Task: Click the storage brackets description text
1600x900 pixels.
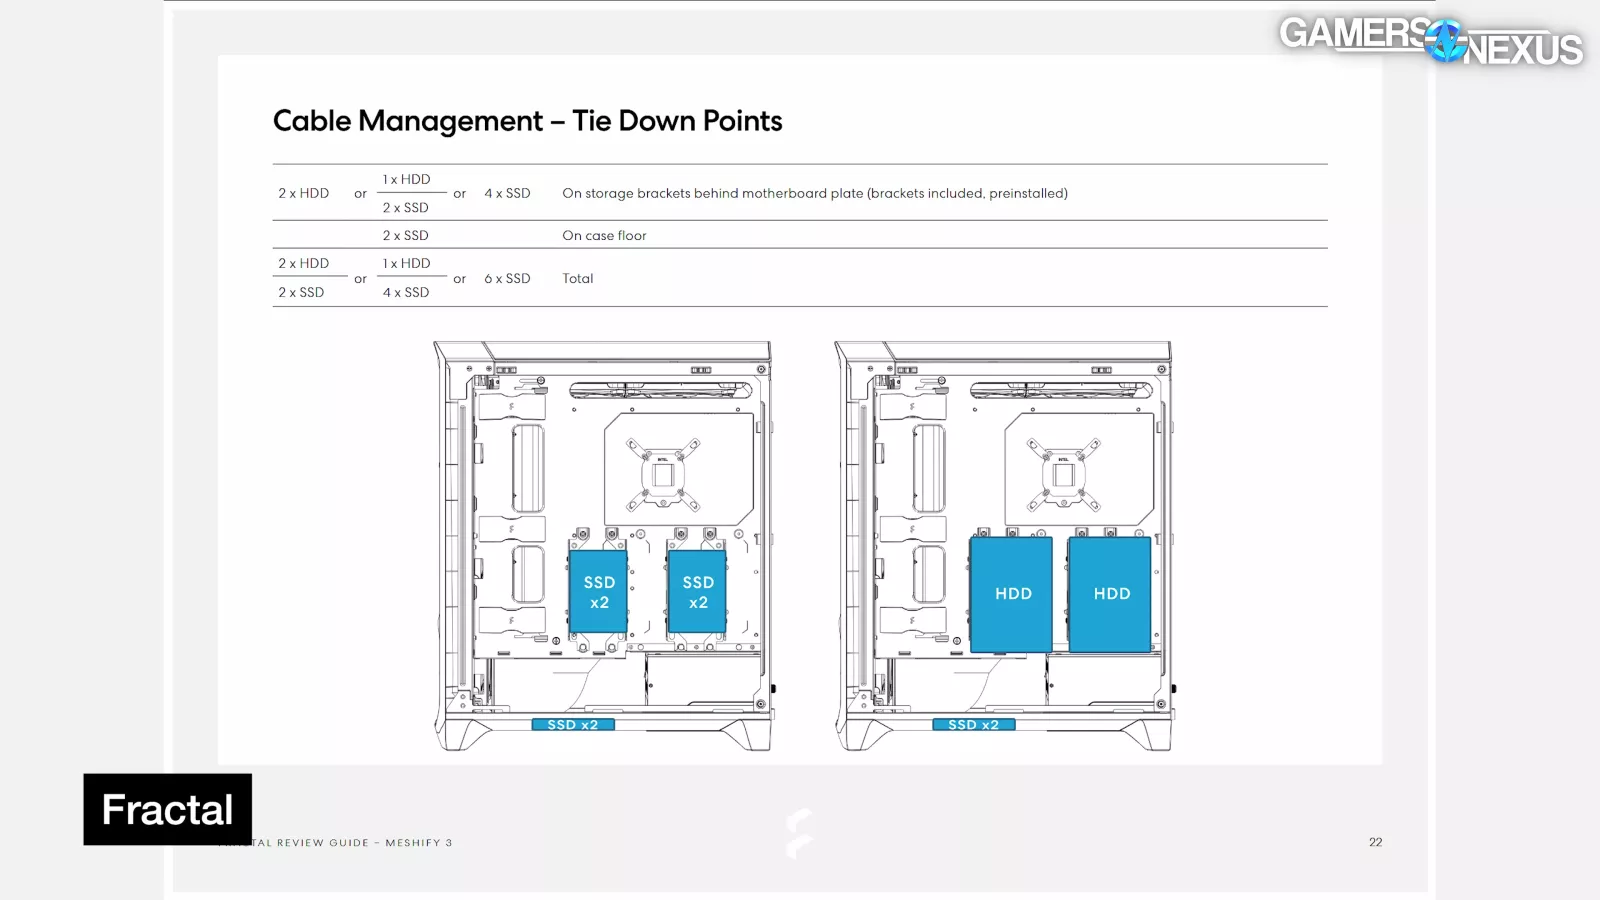Action: coord(814,193)
